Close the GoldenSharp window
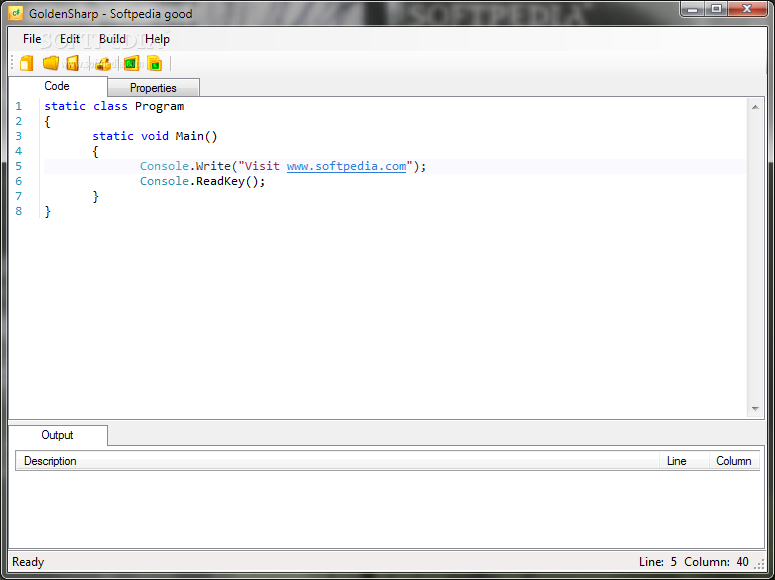This screenshot has width=775, height=580. click(748, 9)
